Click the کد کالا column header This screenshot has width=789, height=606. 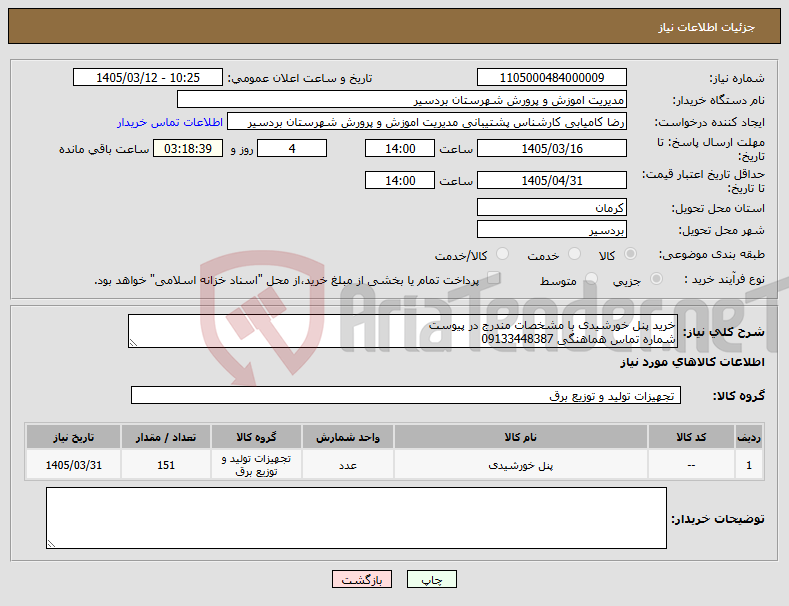[691, 437]
